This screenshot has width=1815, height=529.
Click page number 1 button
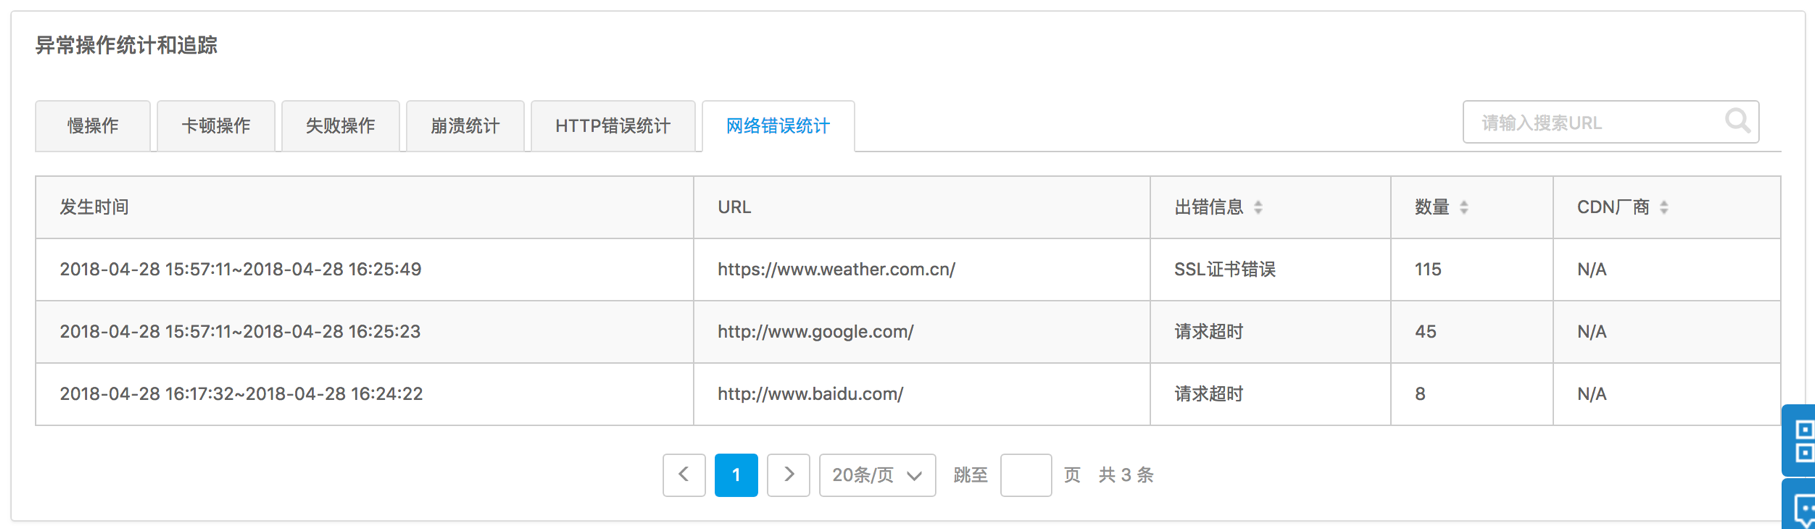(736, 475)
